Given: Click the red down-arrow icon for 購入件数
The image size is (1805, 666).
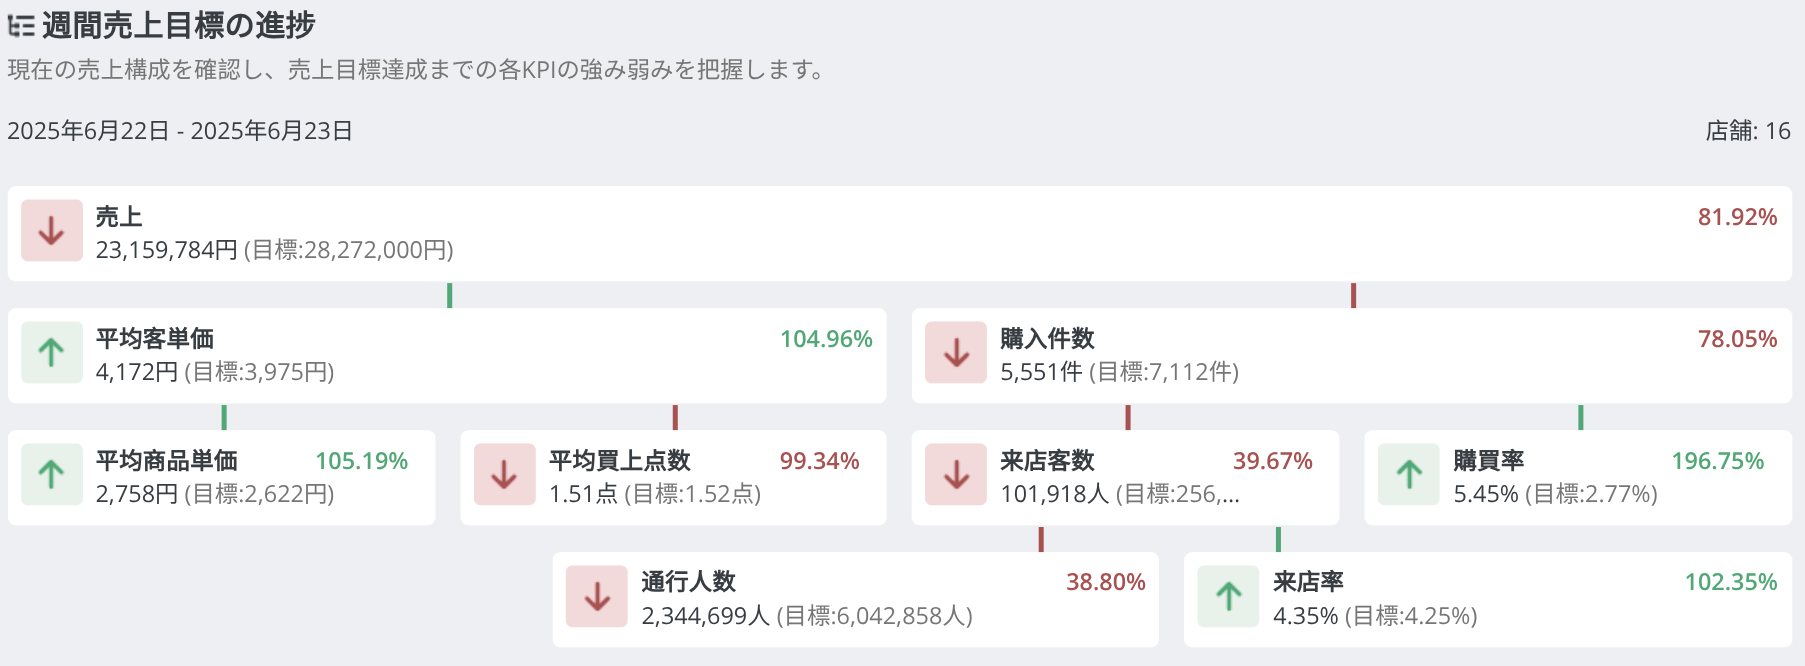Looking at the screenshot, I should coord(956,353).
